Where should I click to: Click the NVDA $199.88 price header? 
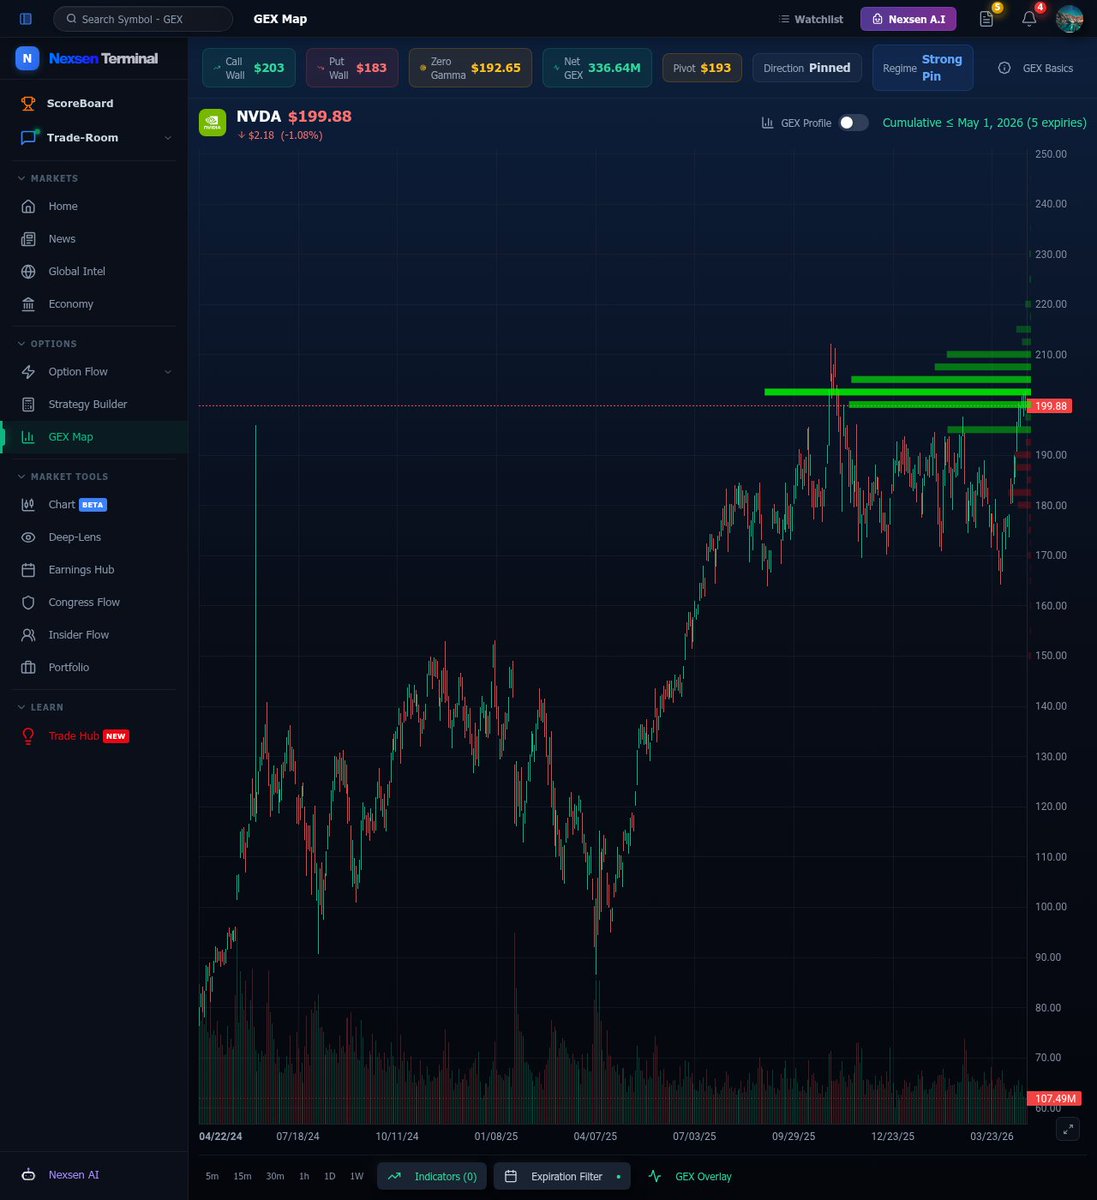click(x=294, y=116)
